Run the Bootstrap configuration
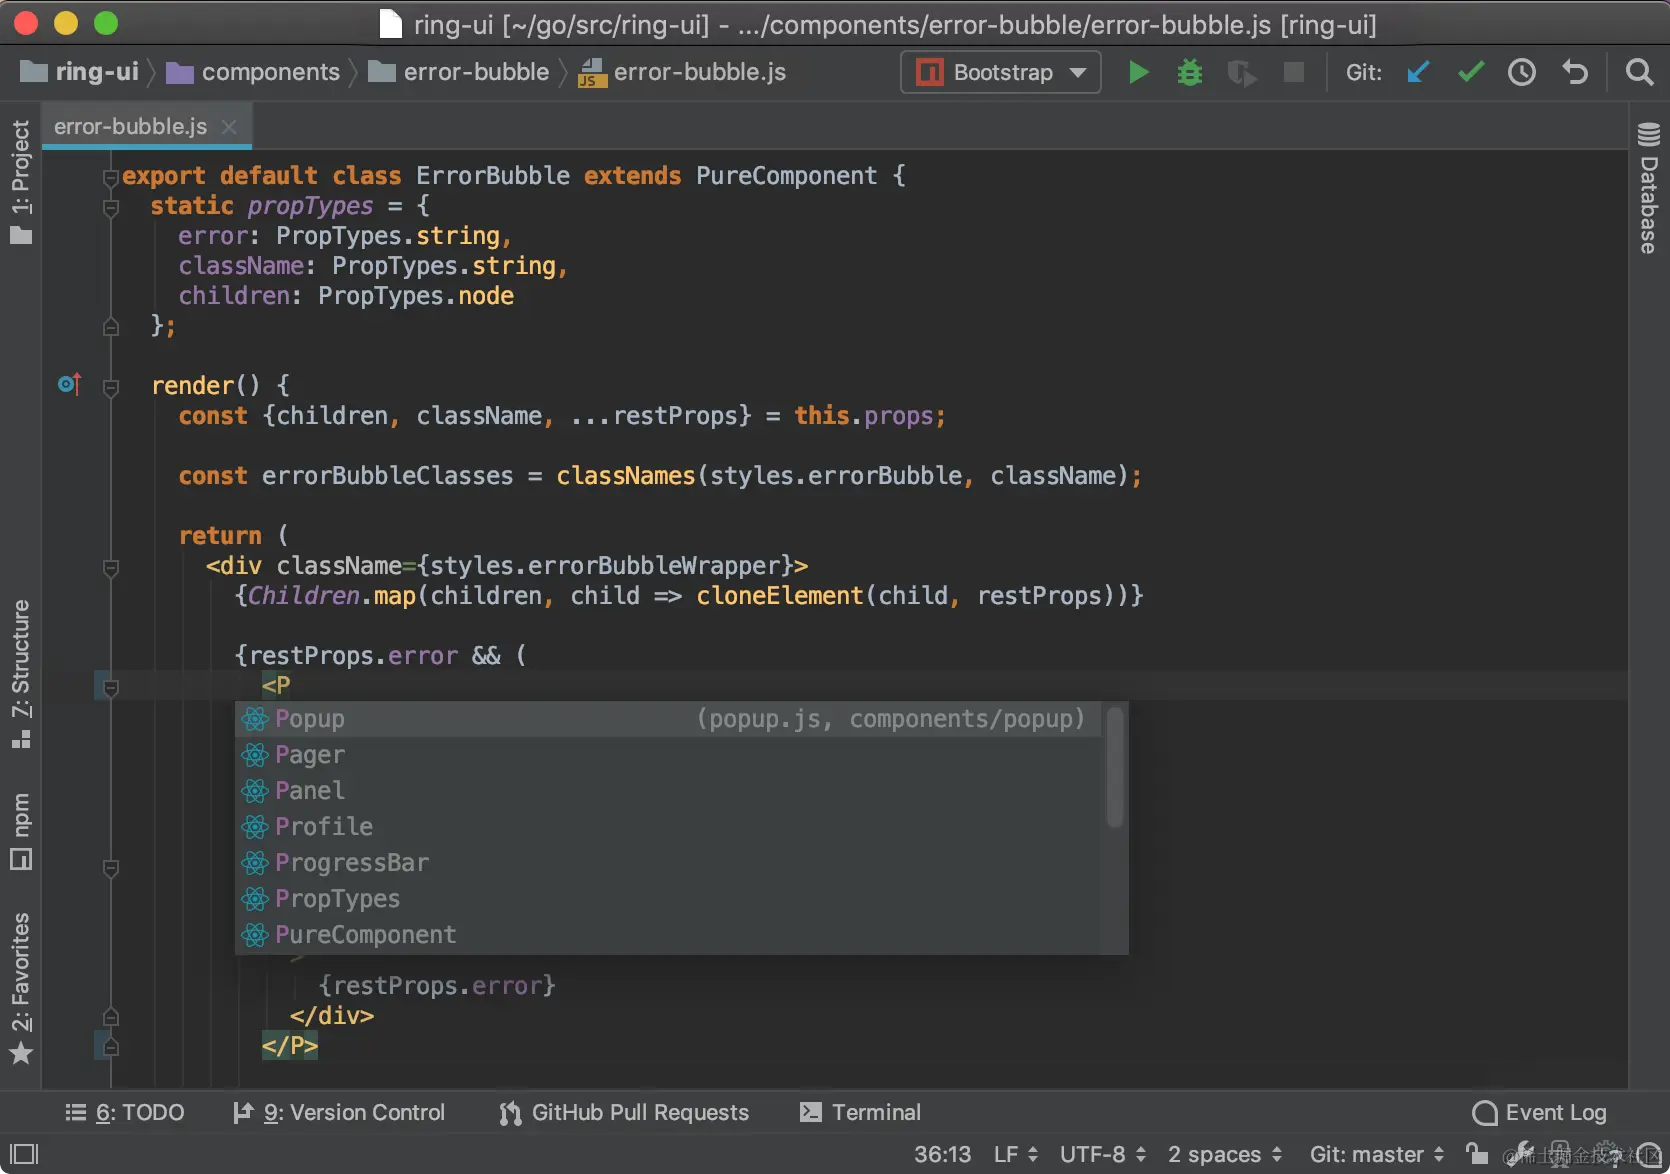Screen dimensions: 1670x1174 [x=1138, y=72]
